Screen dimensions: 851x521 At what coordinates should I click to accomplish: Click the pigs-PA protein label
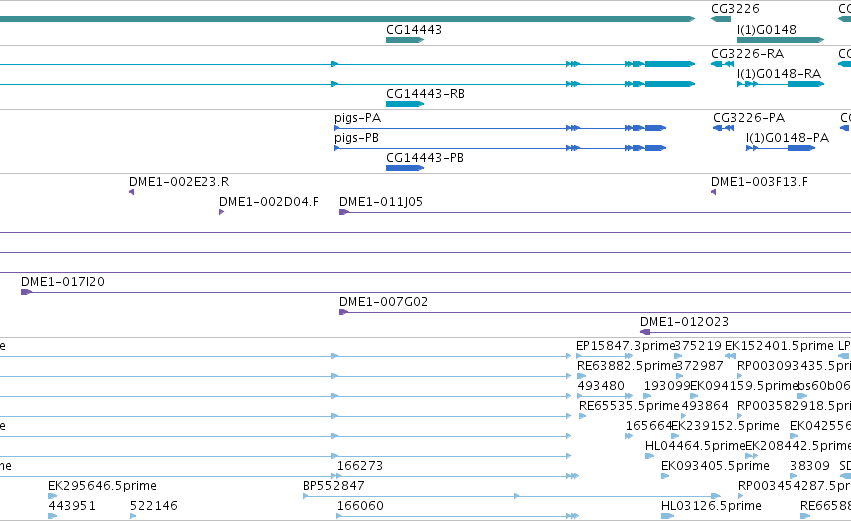pyautogui.click(x=358, y=118)
